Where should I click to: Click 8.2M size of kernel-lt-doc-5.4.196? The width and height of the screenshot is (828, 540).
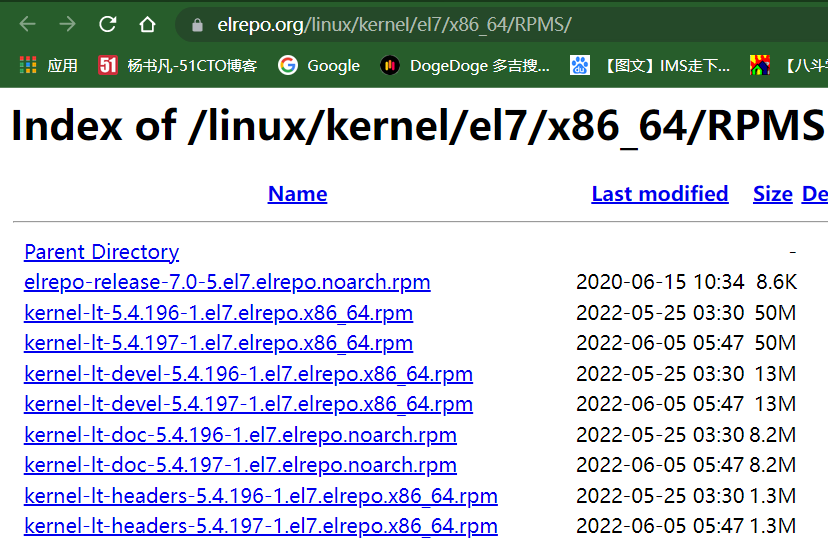click(773, 434)
